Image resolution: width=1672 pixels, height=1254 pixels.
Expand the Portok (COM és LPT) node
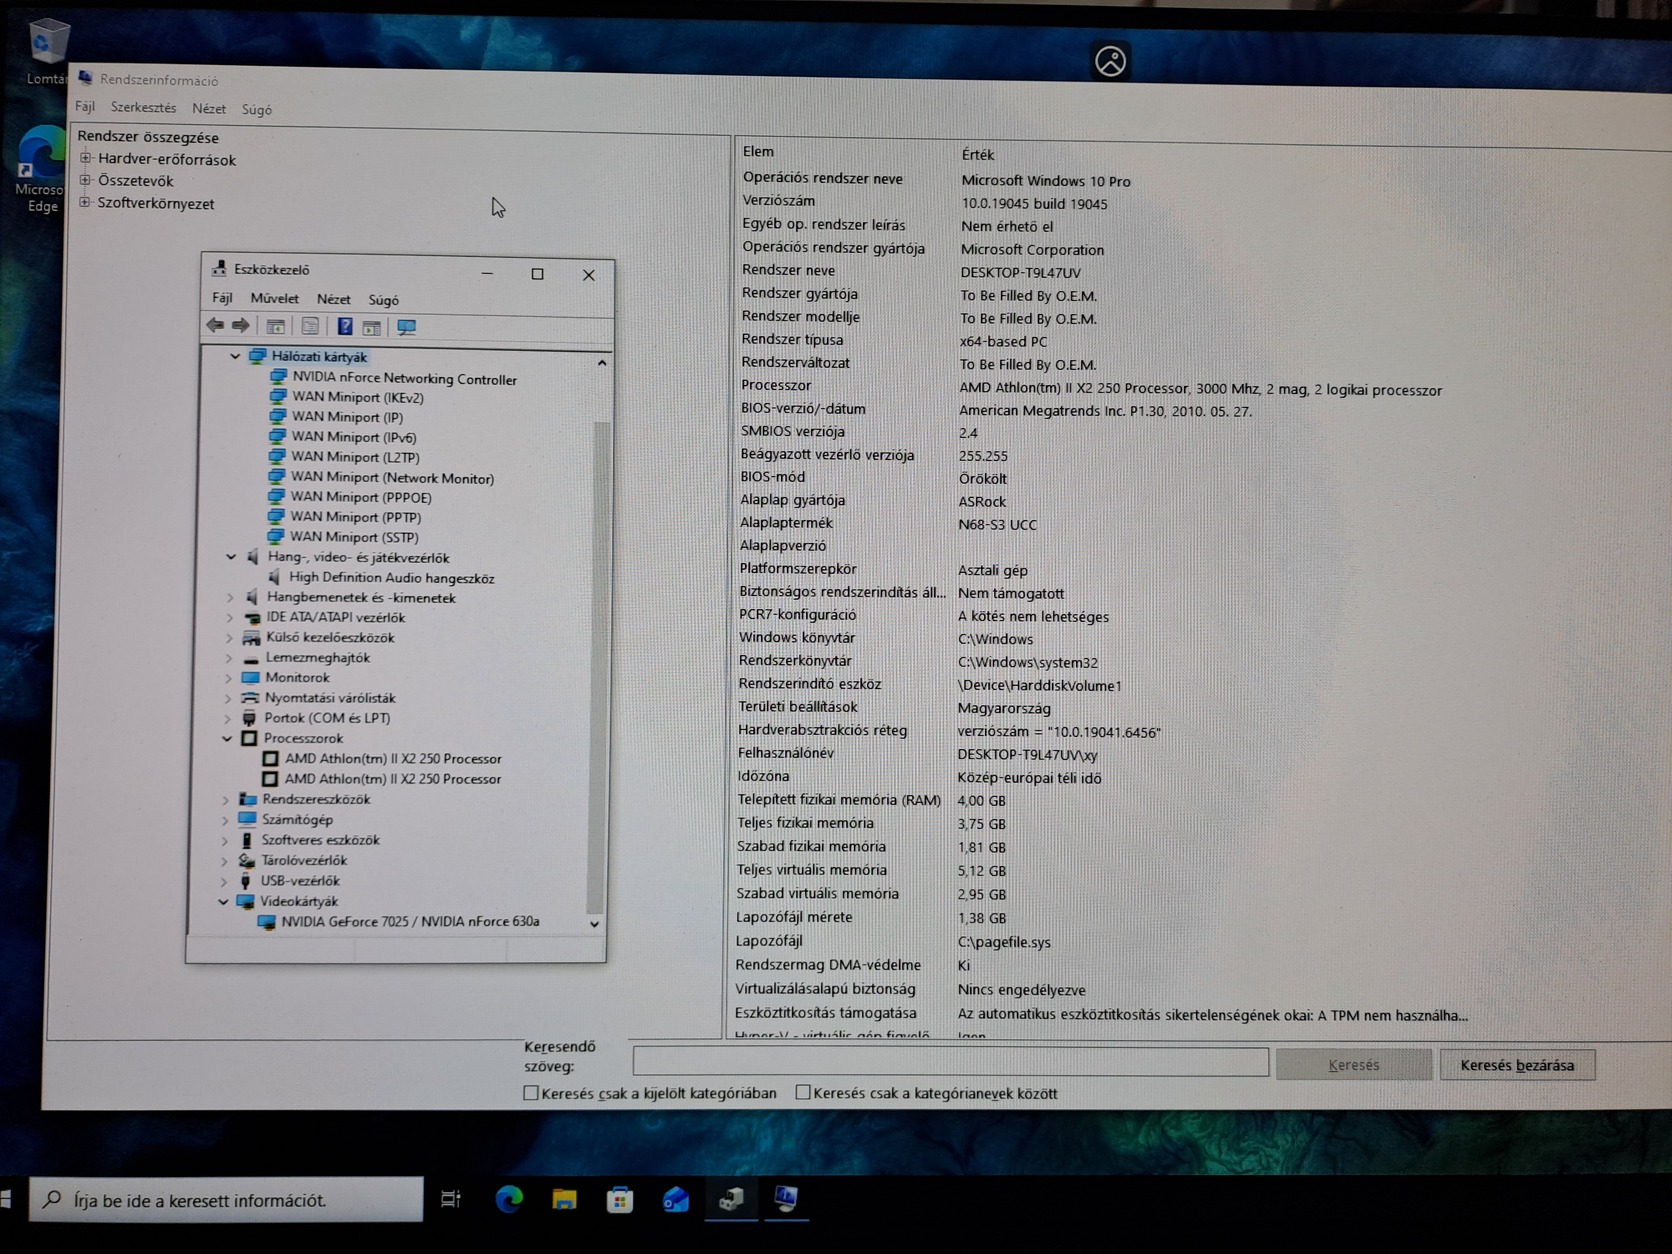tap(228, 718)
